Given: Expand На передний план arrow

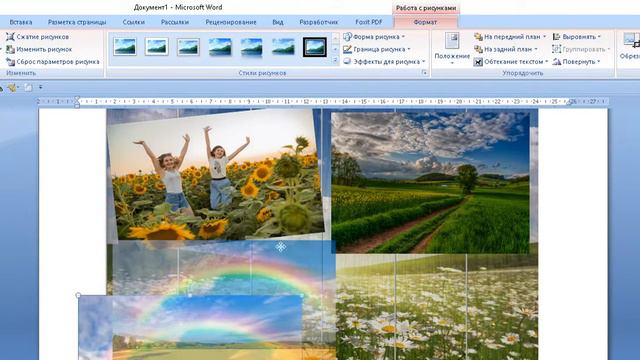Looking at the screenshot, I should pyautogui.click(x=544, y=37).
